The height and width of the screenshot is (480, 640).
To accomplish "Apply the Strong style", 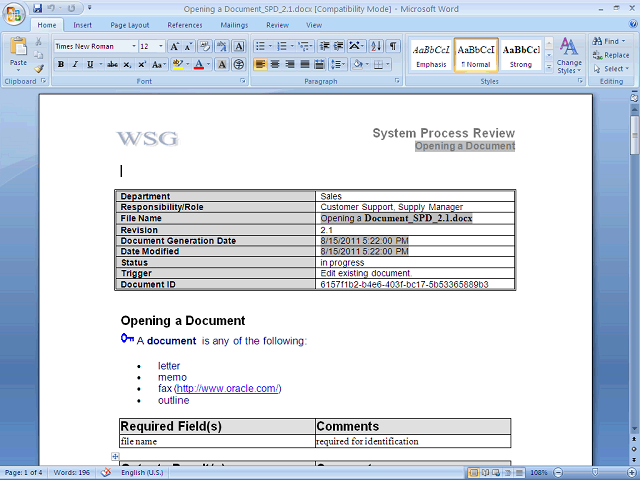I will click(x=521, y=55).
